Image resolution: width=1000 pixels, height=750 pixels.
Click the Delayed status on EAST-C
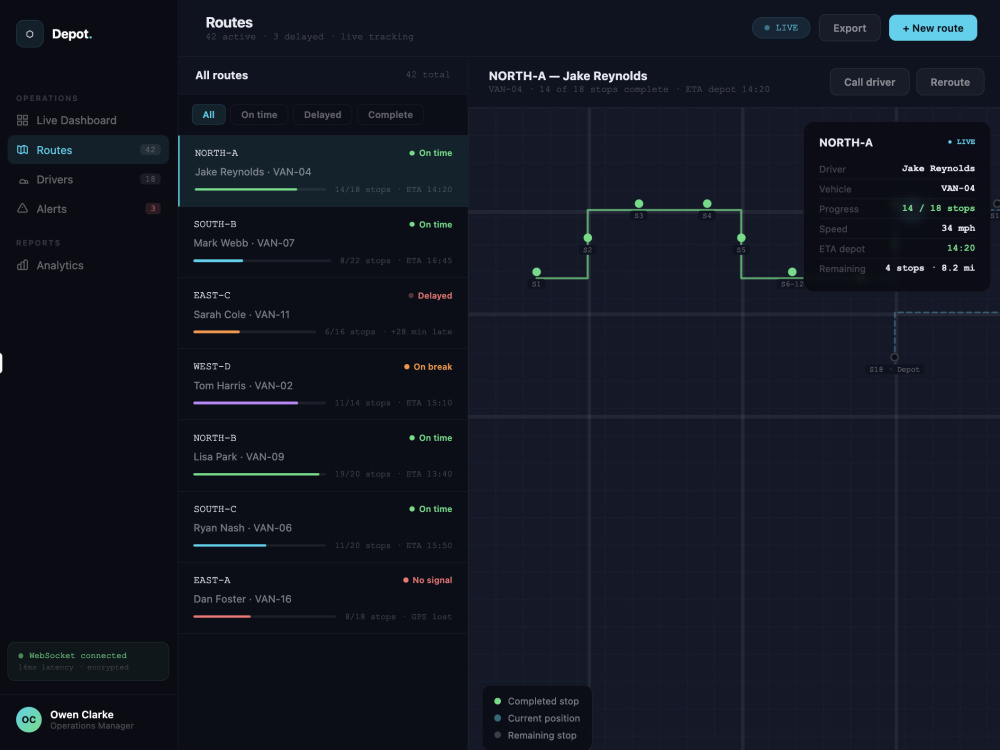[430, 296]
